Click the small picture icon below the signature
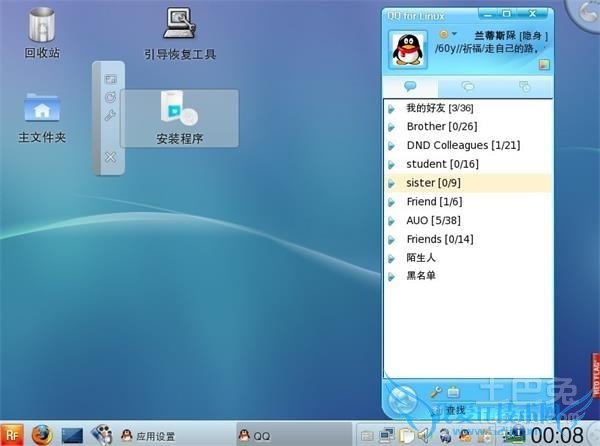Image resolution: width=600 pixels, height=446 pixels. click(x=544, y=64)
